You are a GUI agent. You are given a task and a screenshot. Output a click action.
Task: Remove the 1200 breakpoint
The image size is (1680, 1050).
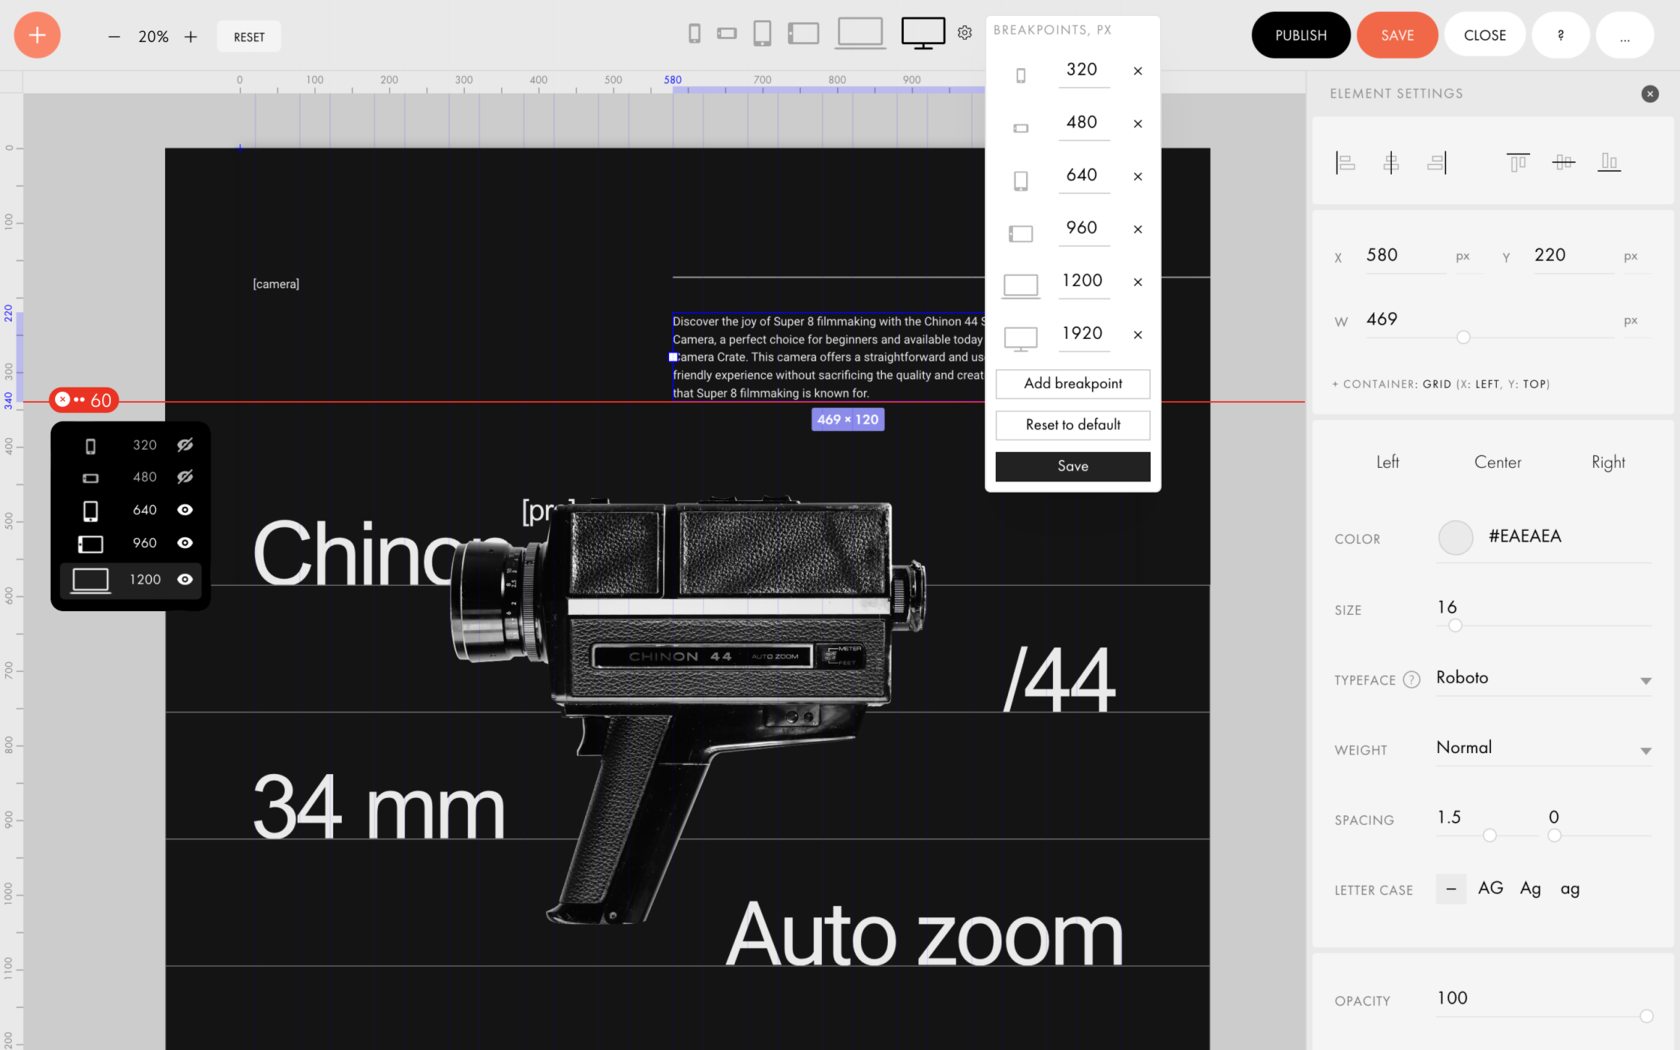coord(1138,282)
